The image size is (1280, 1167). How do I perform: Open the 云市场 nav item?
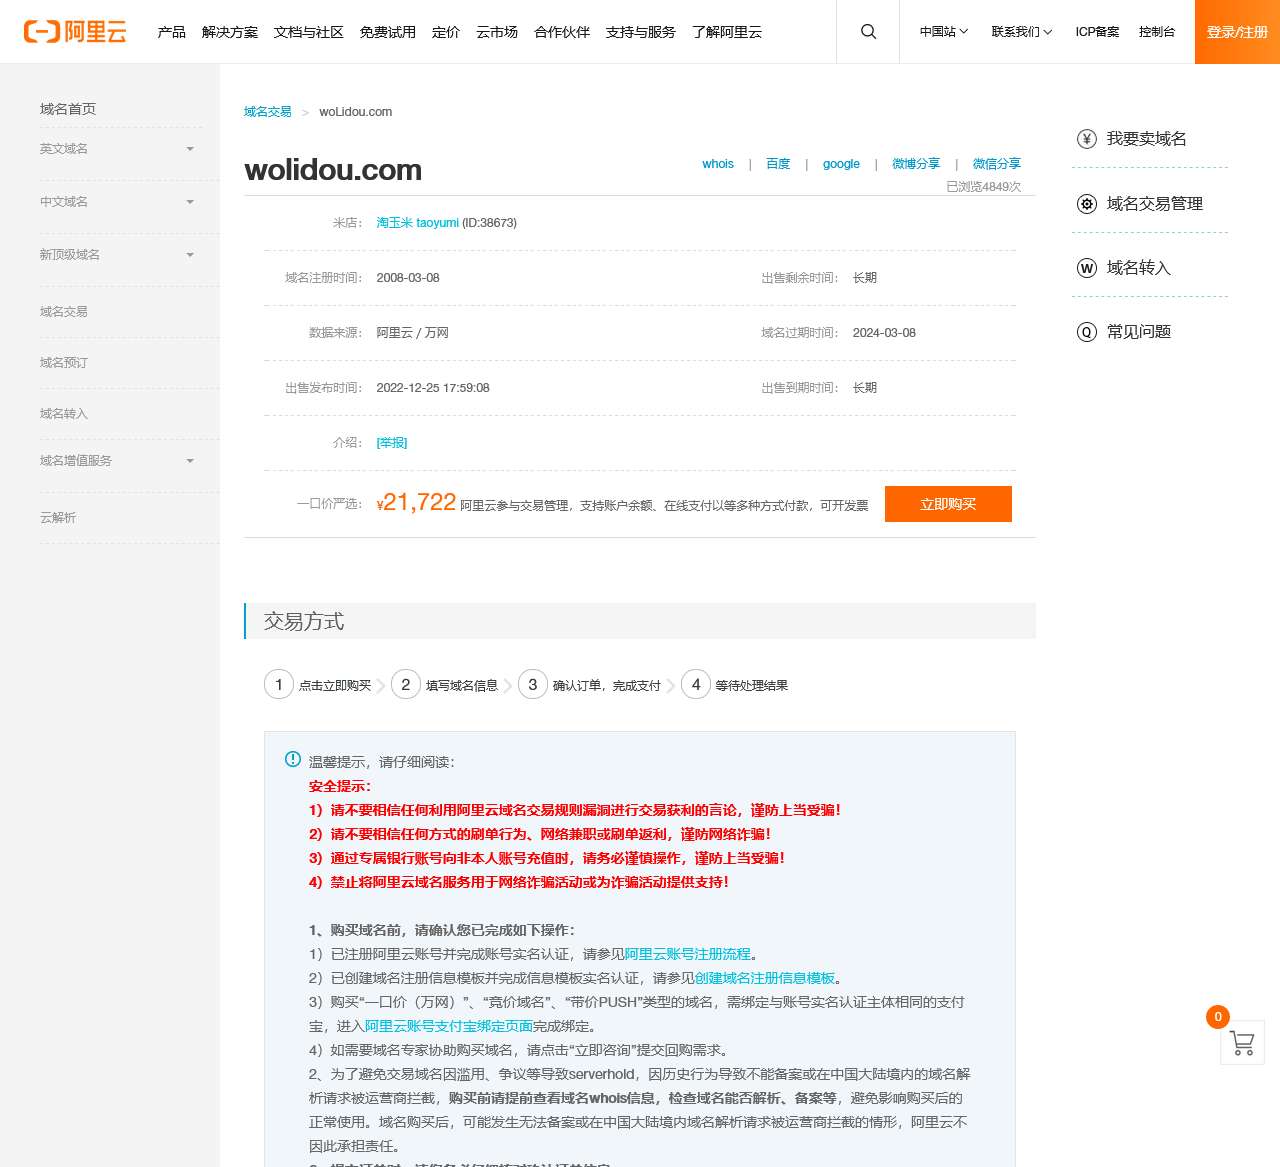[497, 32]
